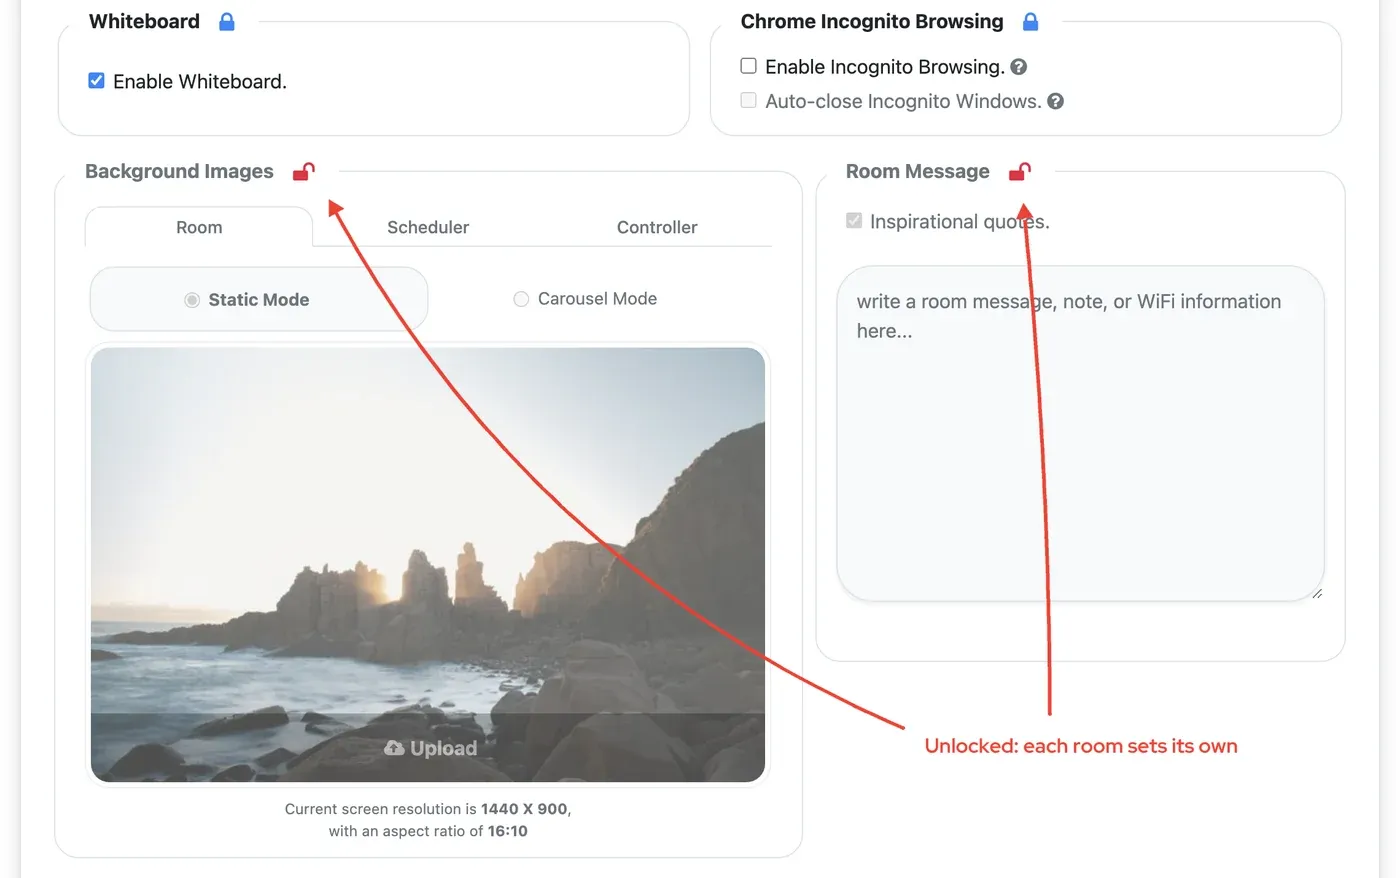Open help icon for Auto-close Incognito Windows
The image size is (1400, 878).
coord(1055,101)
